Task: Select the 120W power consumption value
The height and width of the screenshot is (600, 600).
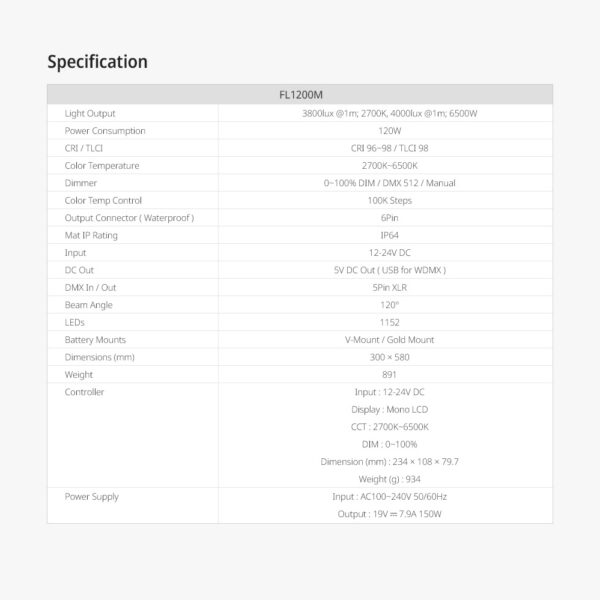Action: 390,131
